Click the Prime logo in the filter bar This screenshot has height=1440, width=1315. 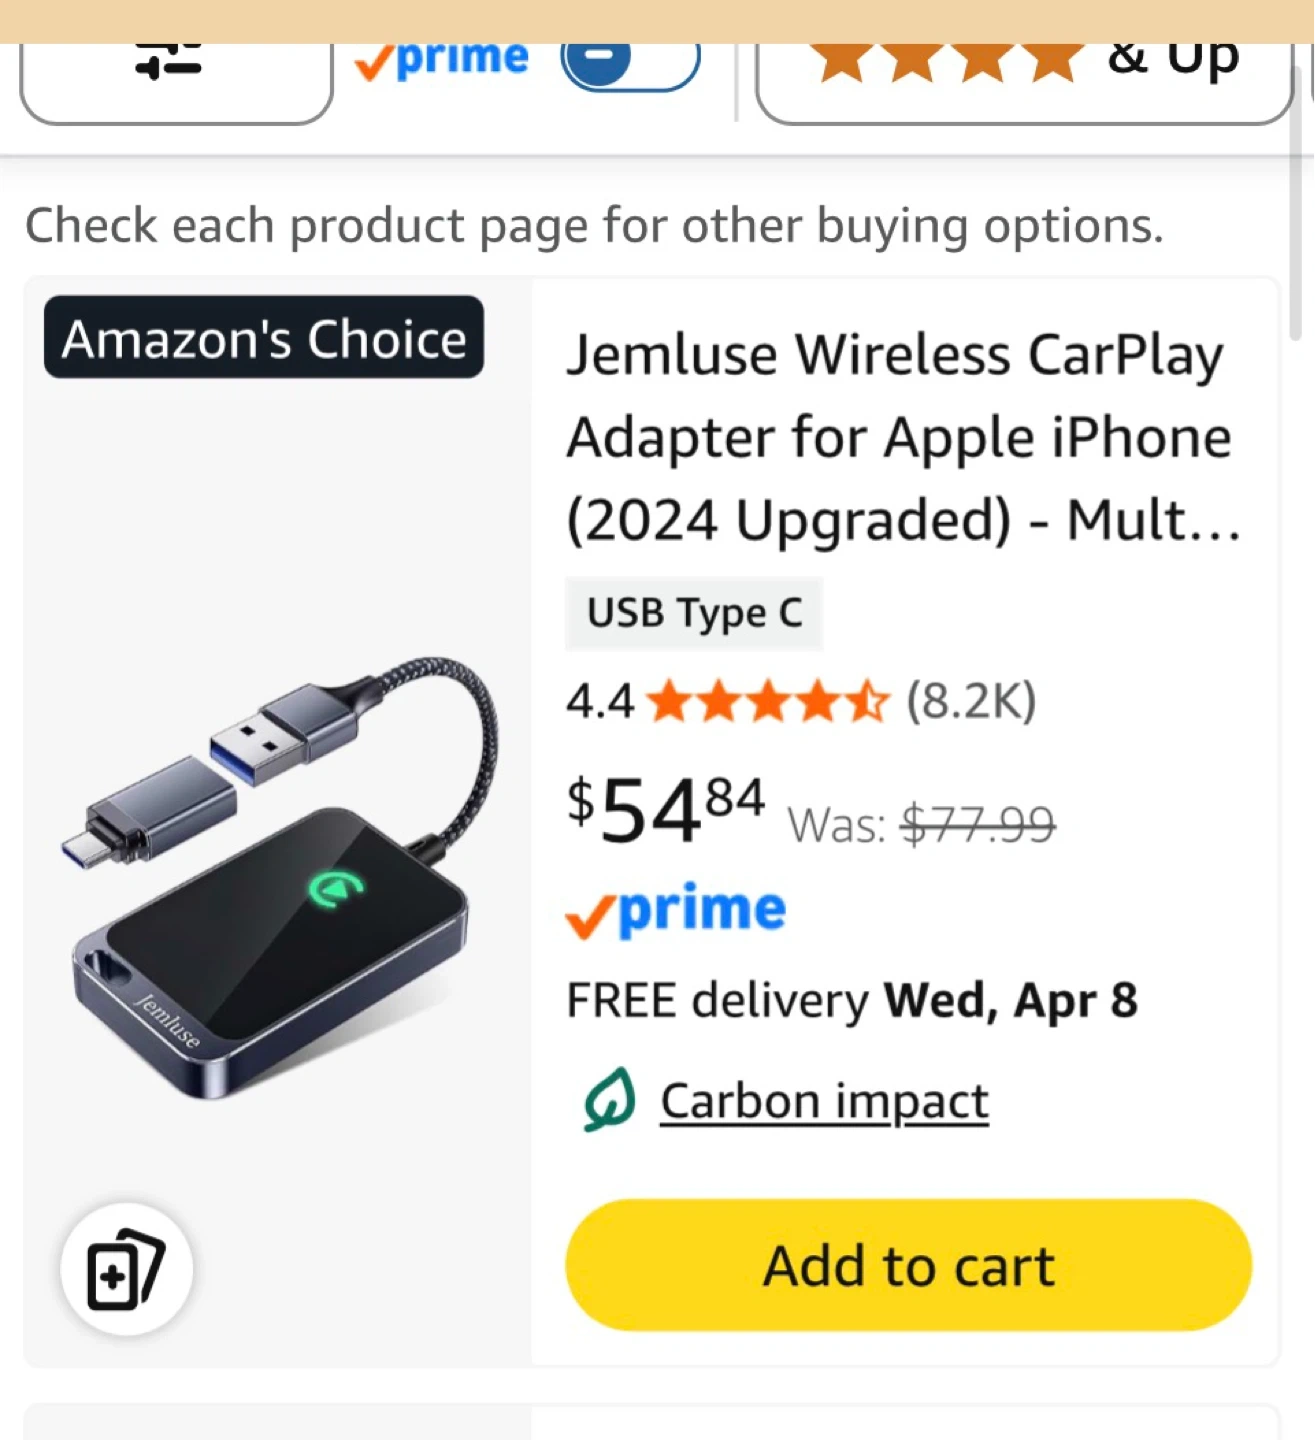click(x=443, y=60)
